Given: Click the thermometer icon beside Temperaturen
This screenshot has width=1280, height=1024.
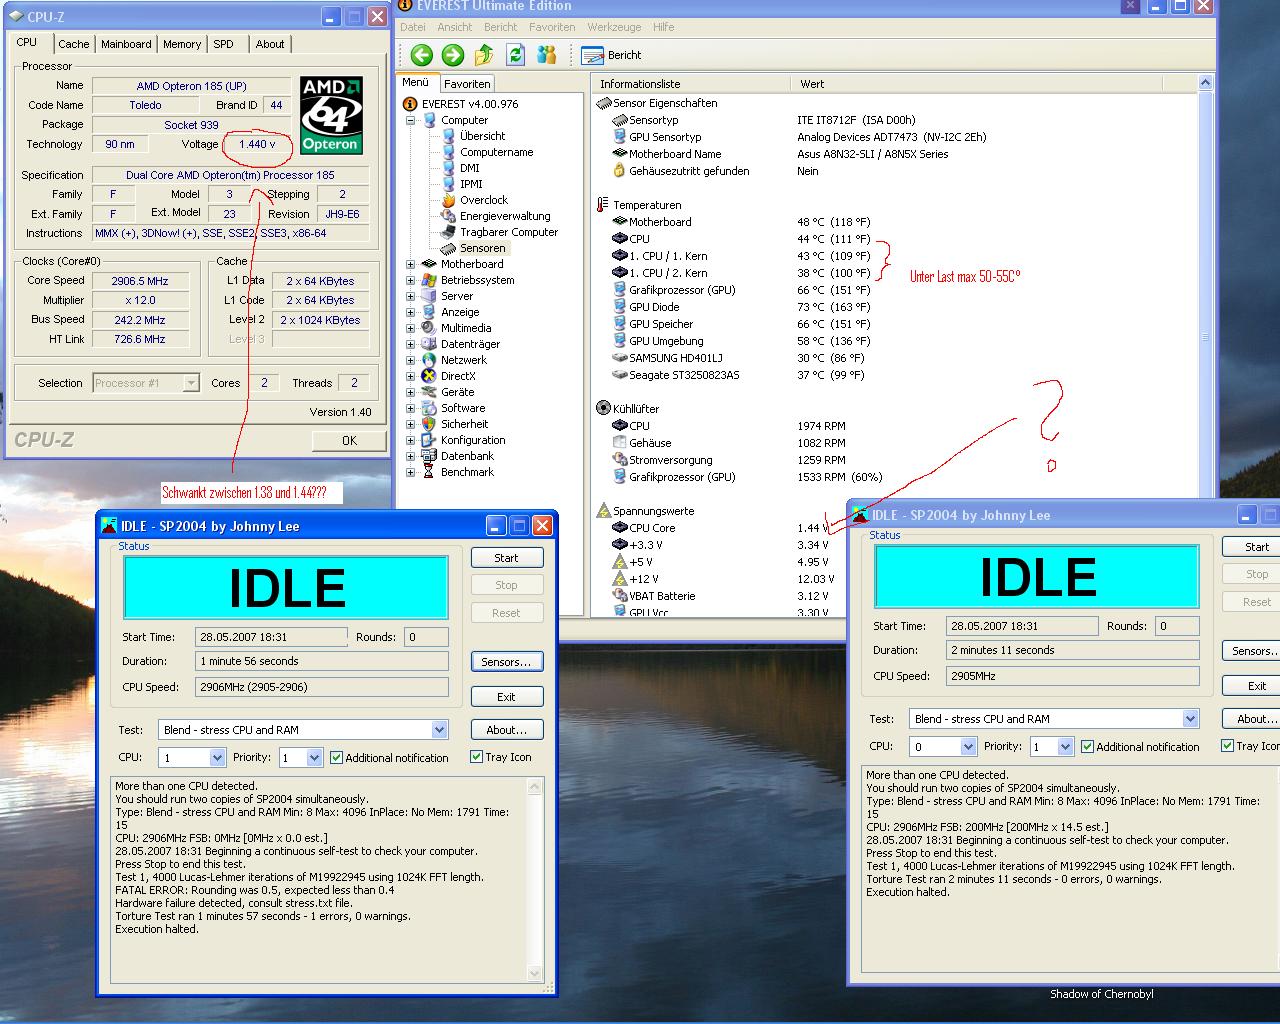Looking at the screenshot, I should coord(603,205).
